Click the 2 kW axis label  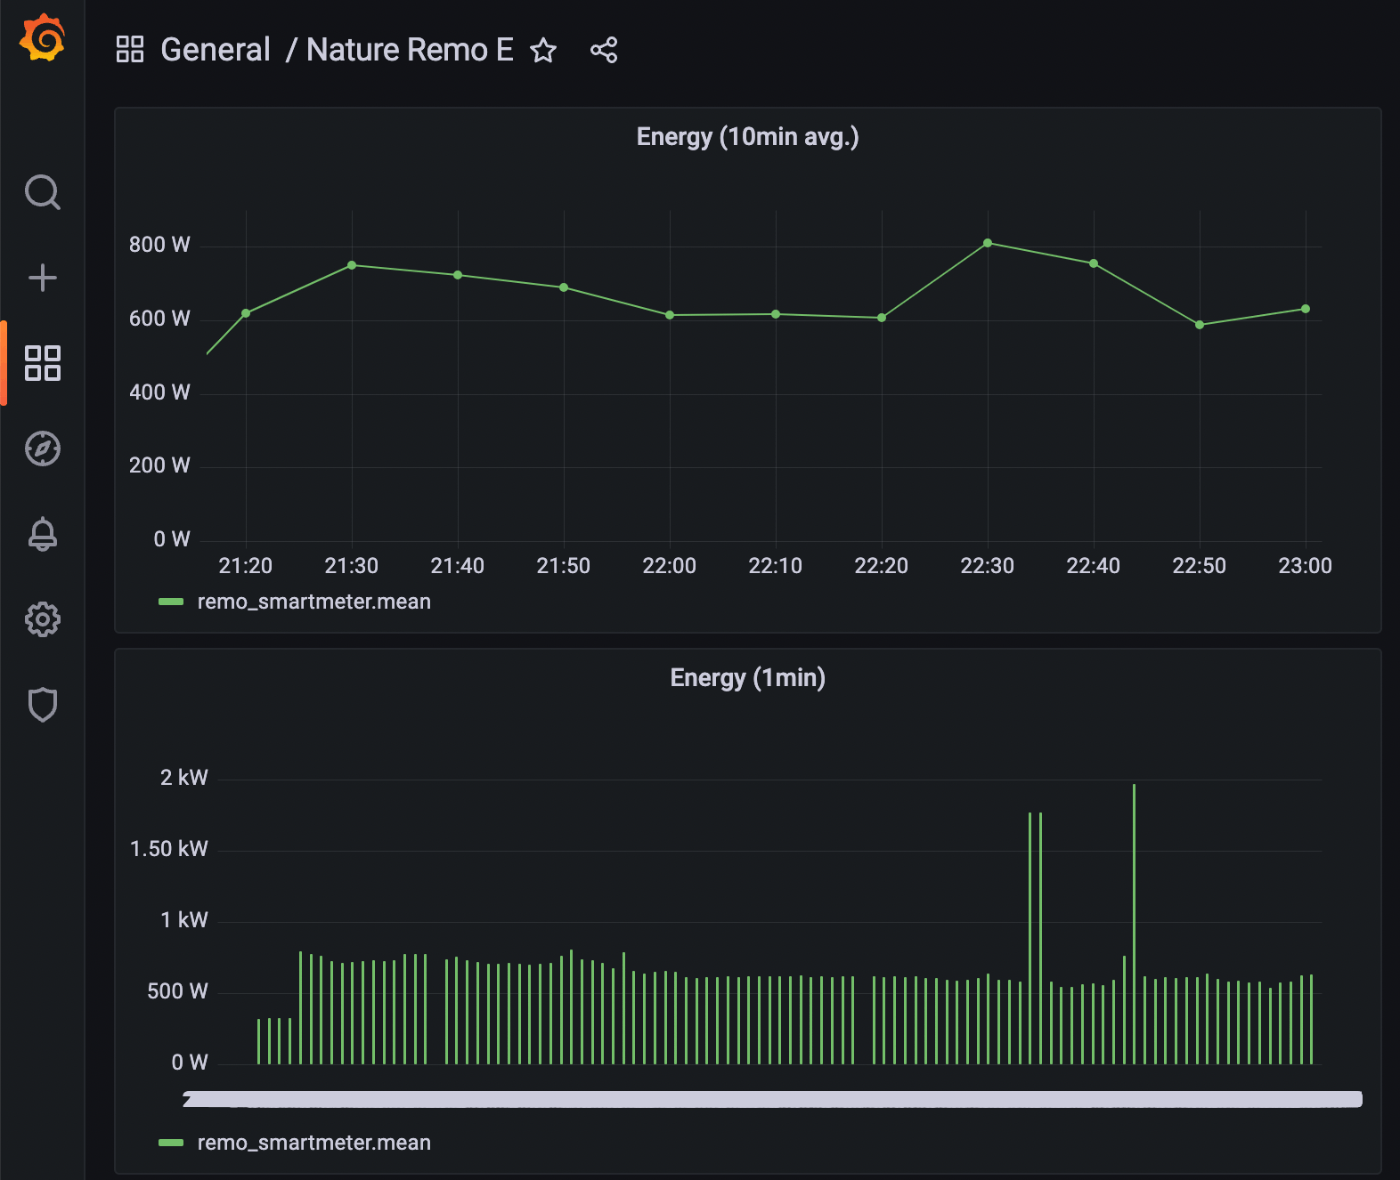184,778
